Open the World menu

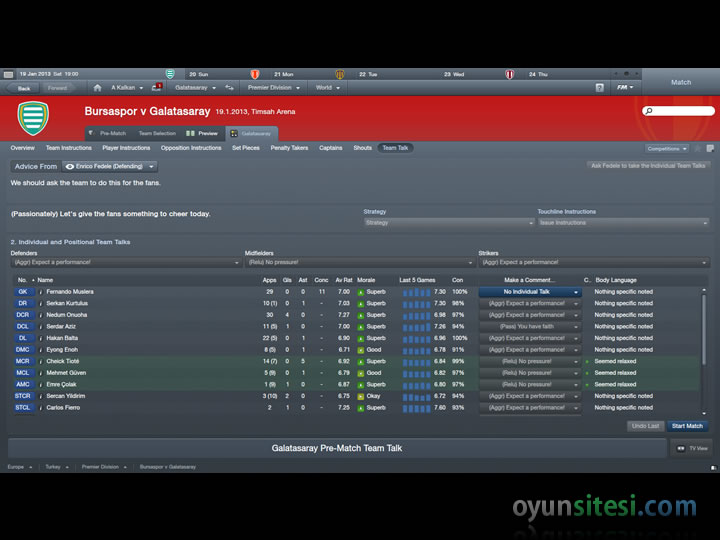tap(327, 88)
